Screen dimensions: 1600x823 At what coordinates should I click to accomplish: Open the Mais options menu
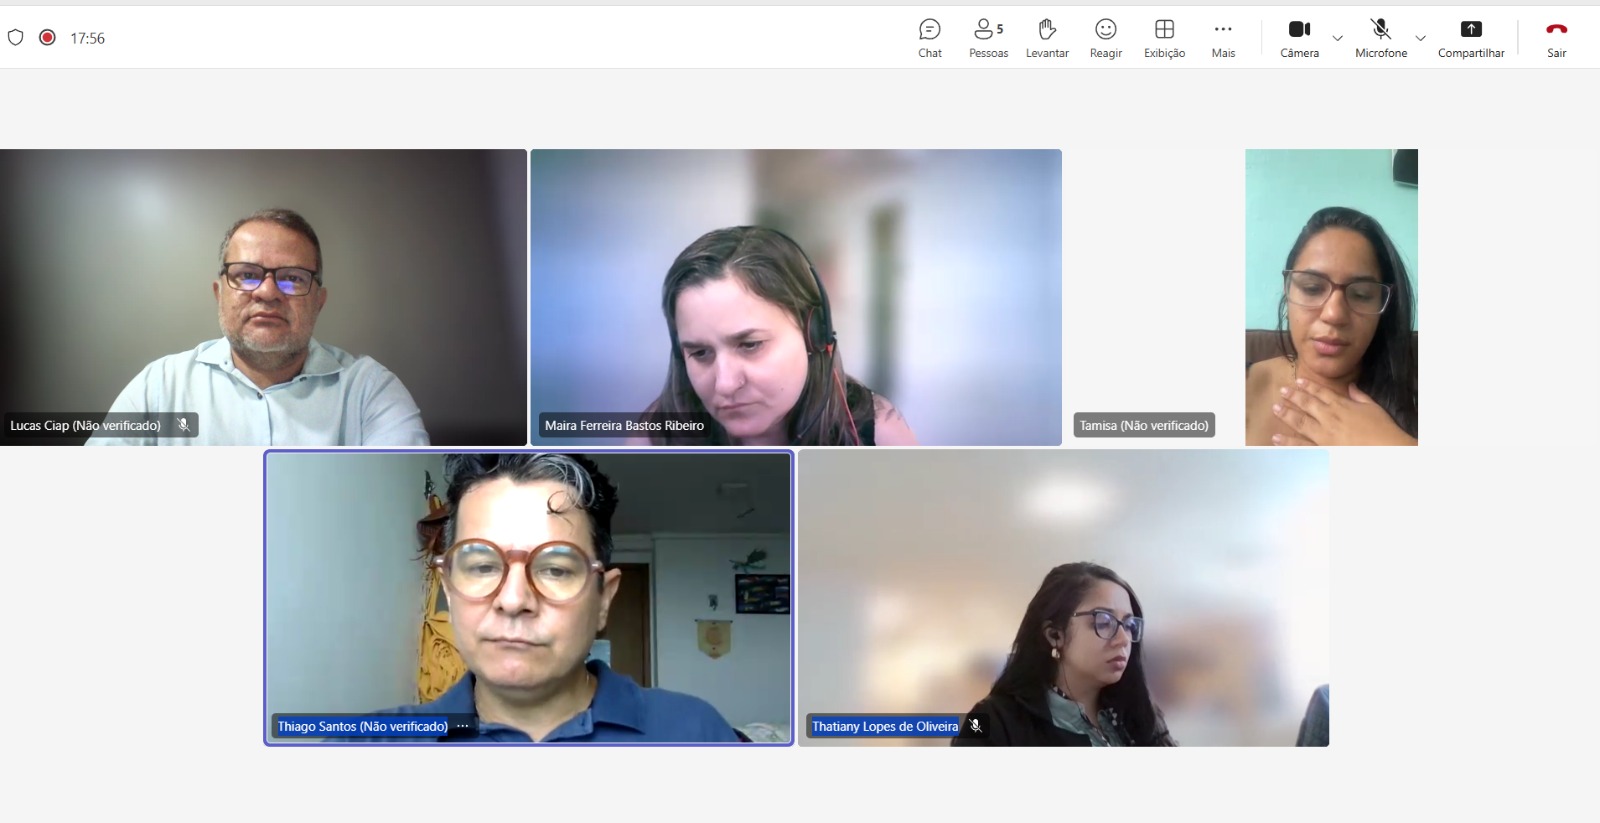pos(1223,38)
